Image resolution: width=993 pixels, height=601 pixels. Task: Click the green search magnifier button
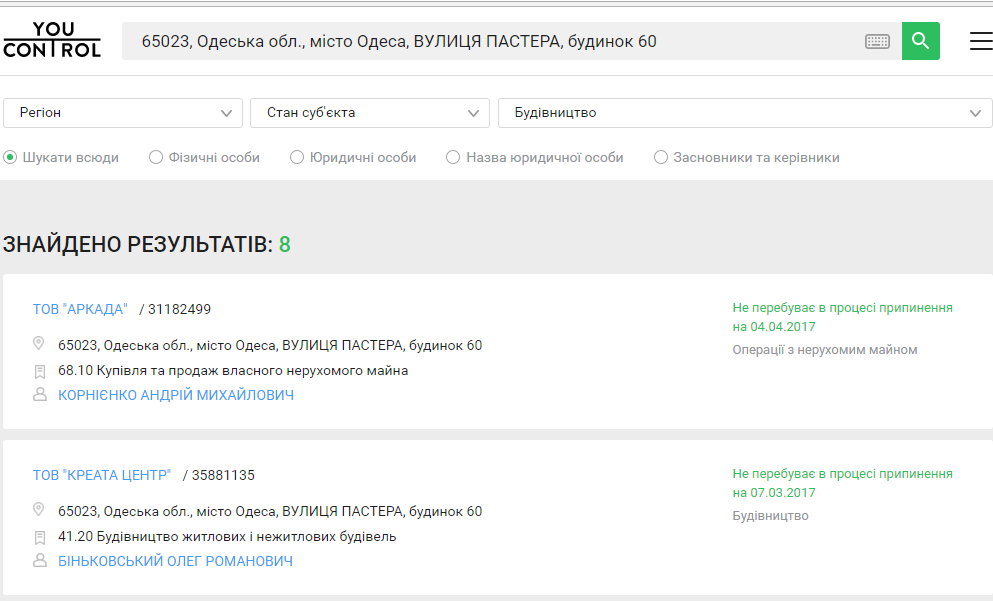click(920, 41)
